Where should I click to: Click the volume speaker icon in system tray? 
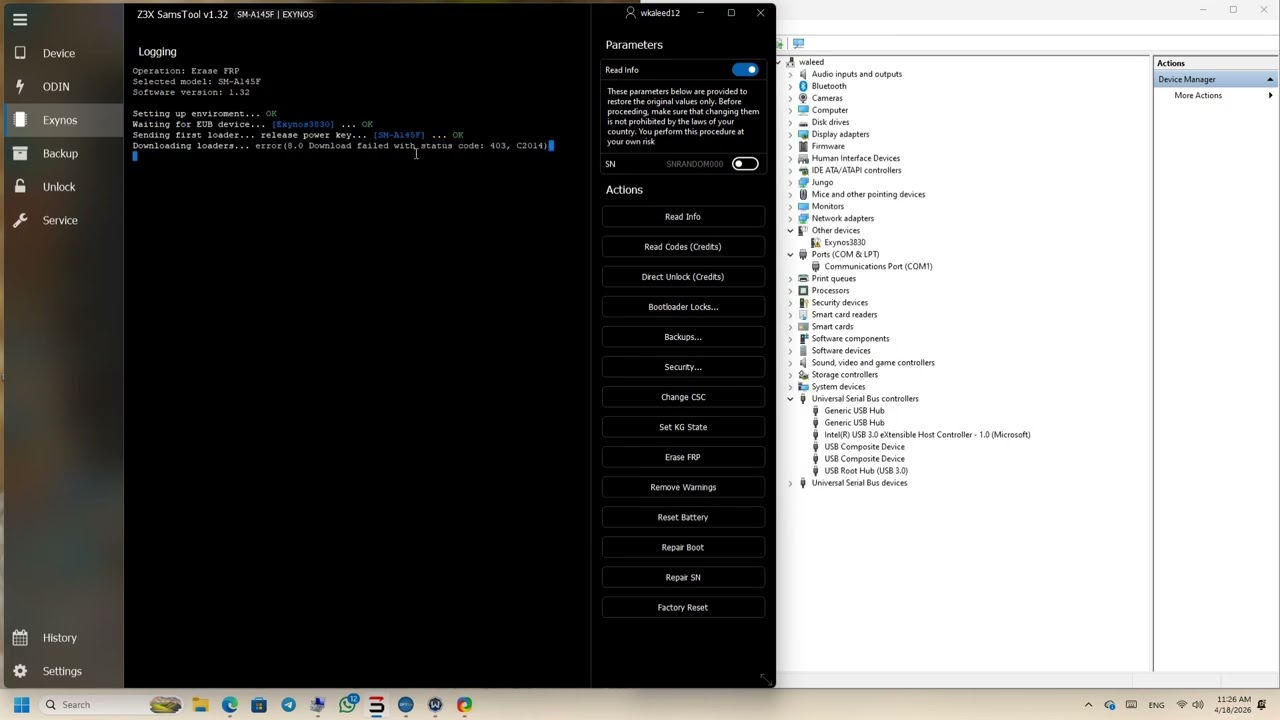point(1199,705)
